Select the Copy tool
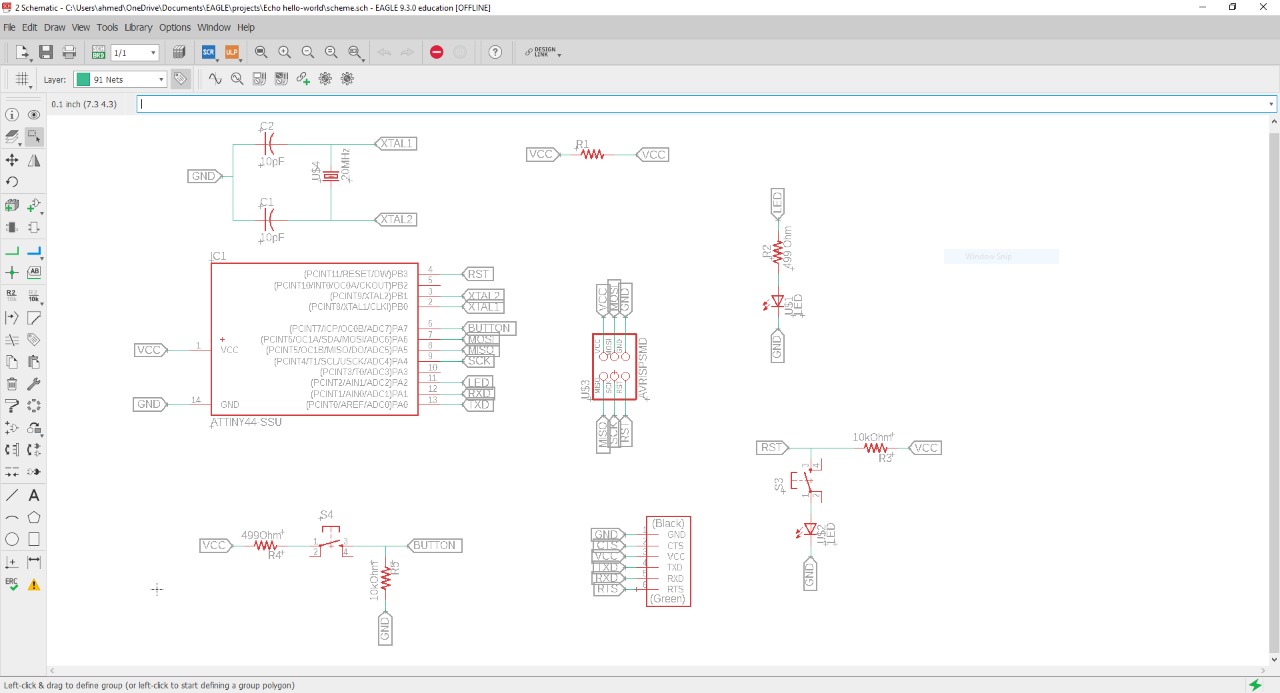The height and width of the screenshot is (693, 1280). click(x=12, y=362)
